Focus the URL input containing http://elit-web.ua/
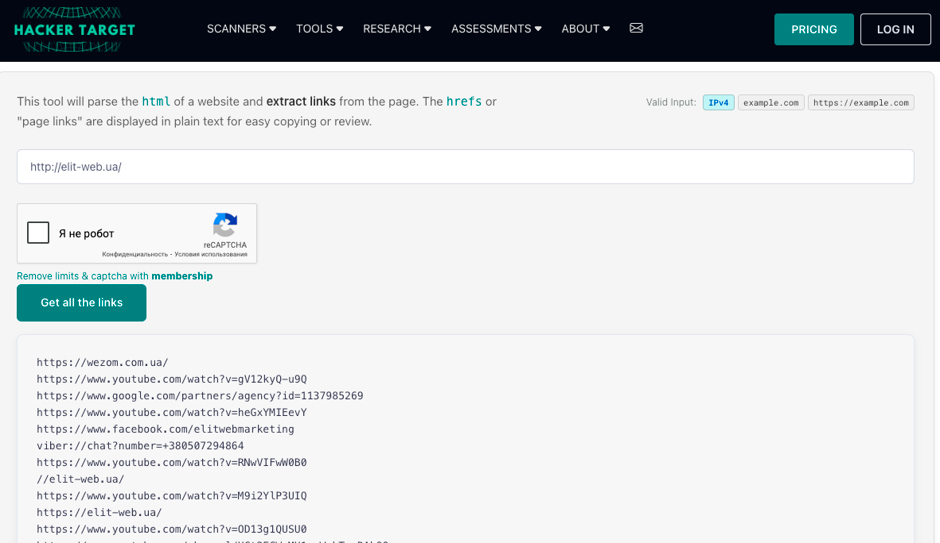Viewport: 940px width, 543px height. pyautogui.click(x=465, y=167)
